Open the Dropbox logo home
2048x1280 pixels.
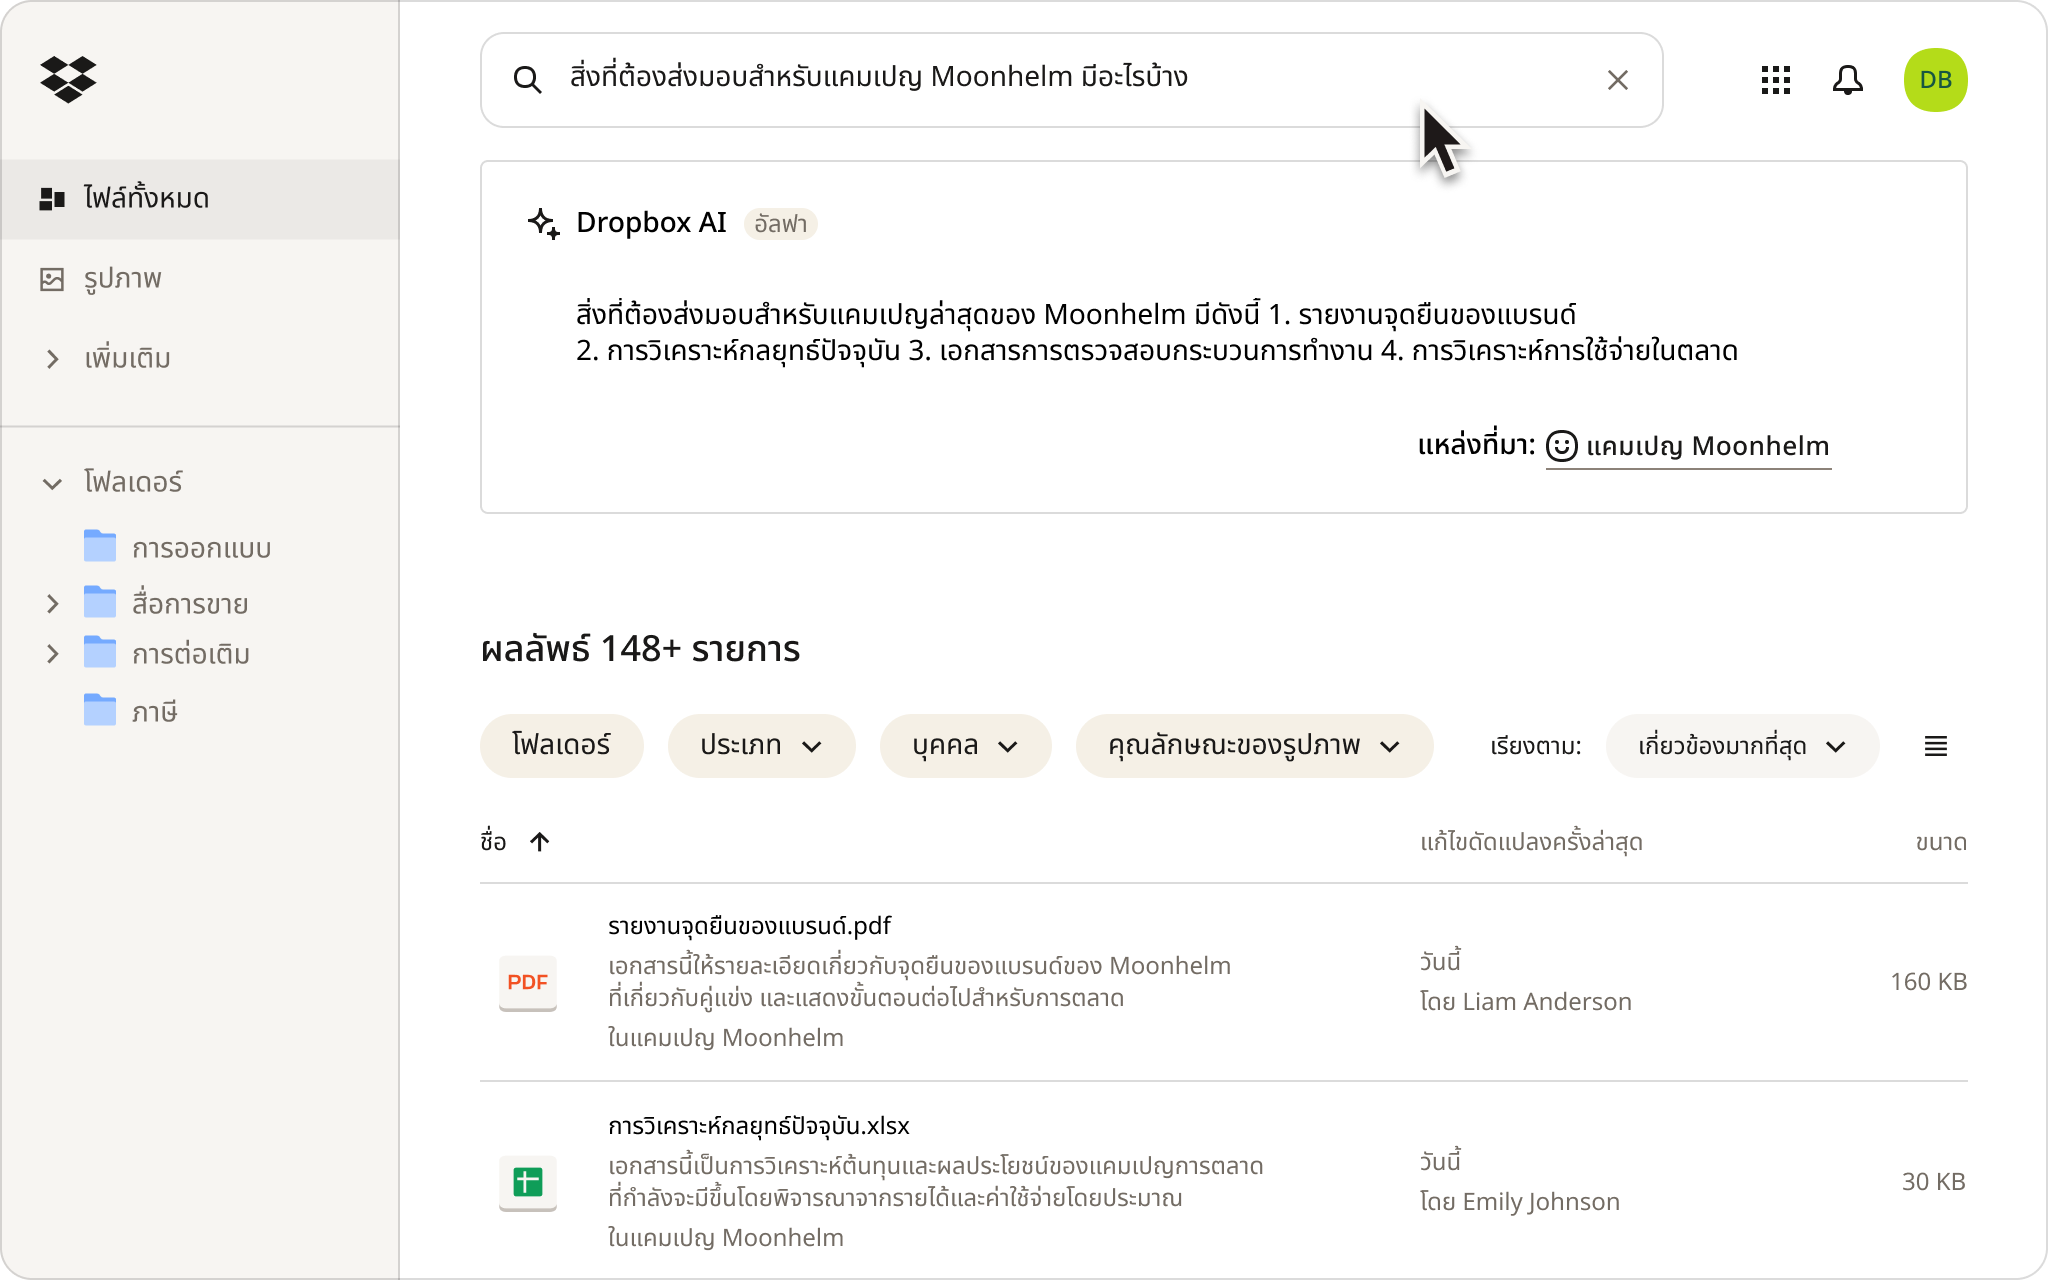pyautogui.click(x=68, y=79)
